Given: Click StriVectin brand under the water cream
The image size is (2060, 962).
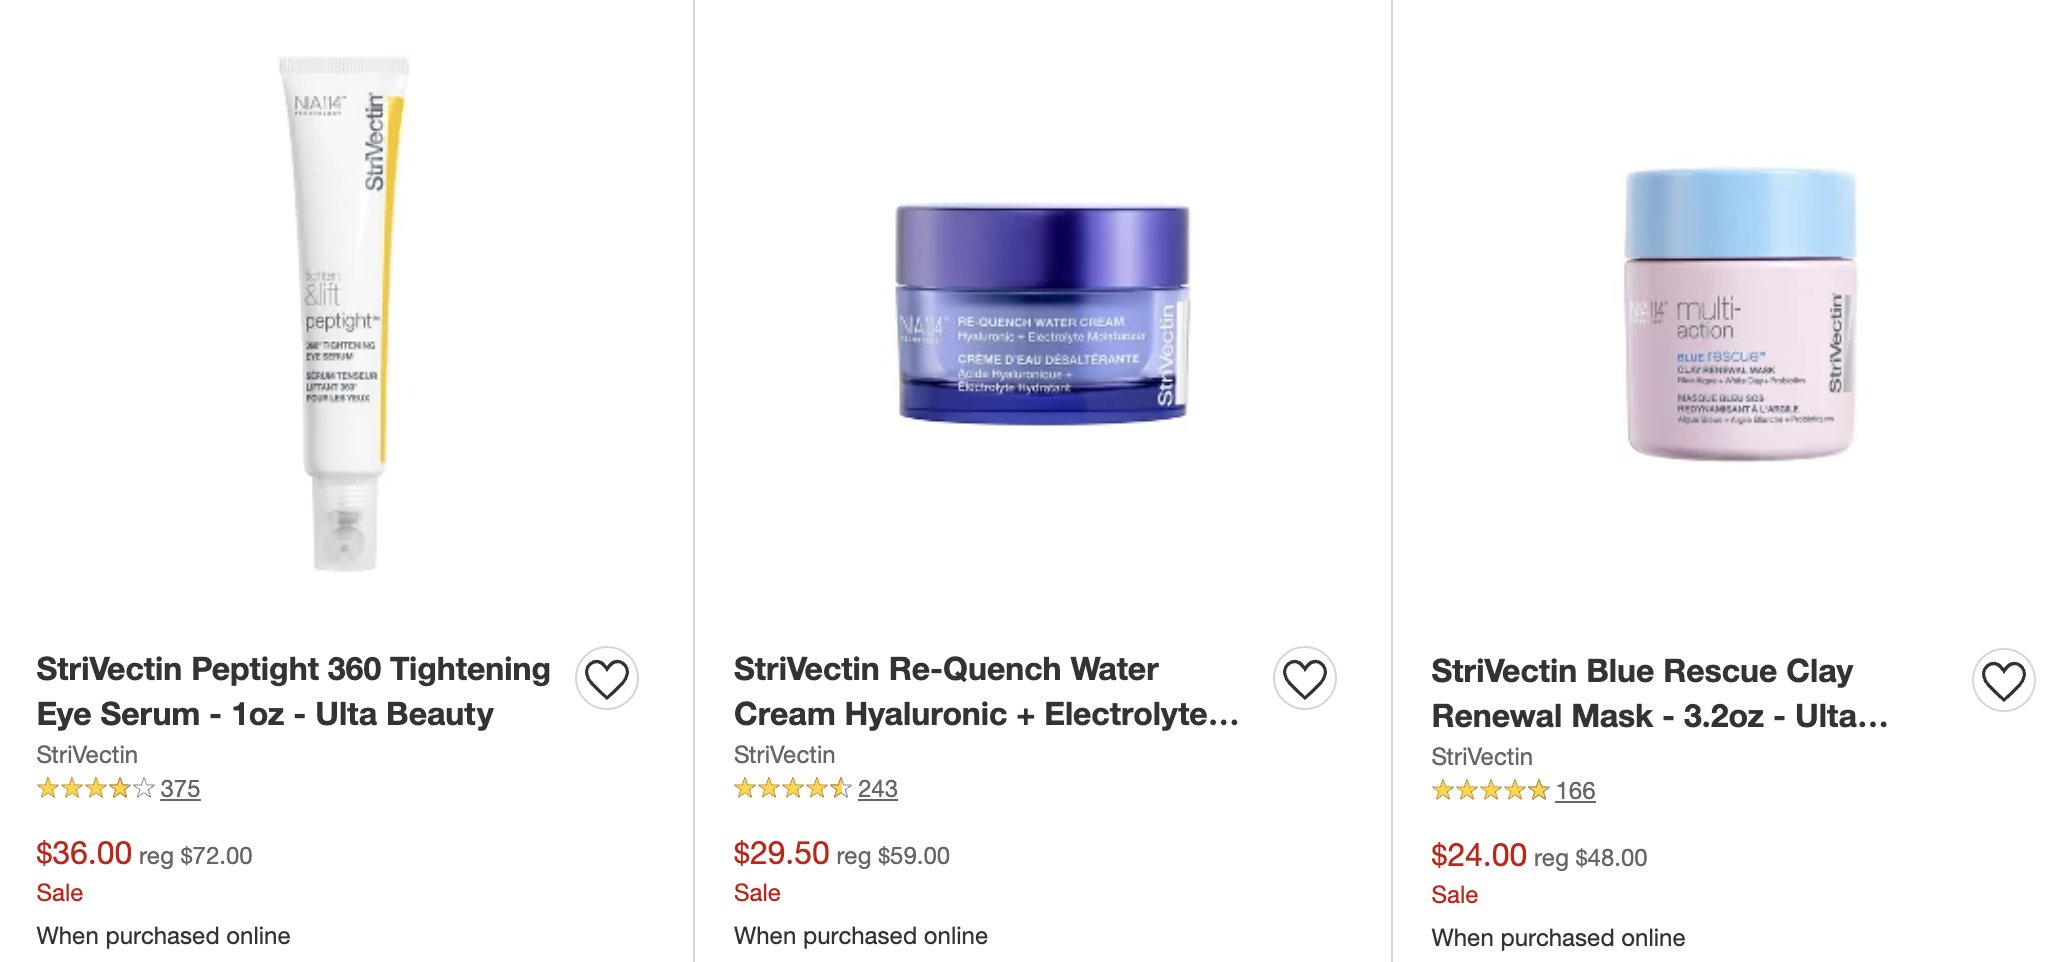Looking at the screenshot, I should pos(784,755).
